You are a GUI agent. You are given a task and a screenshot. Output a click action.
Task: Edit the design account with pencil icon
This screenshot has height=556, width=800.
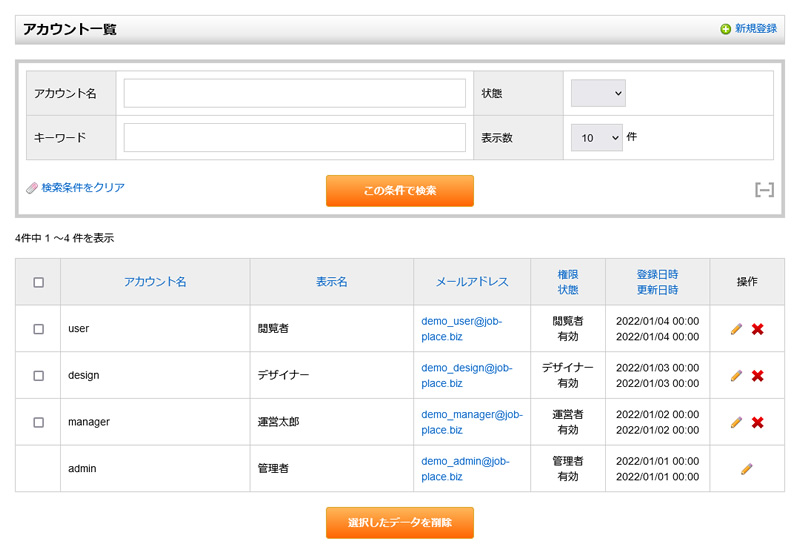click(x=736, y=376)
